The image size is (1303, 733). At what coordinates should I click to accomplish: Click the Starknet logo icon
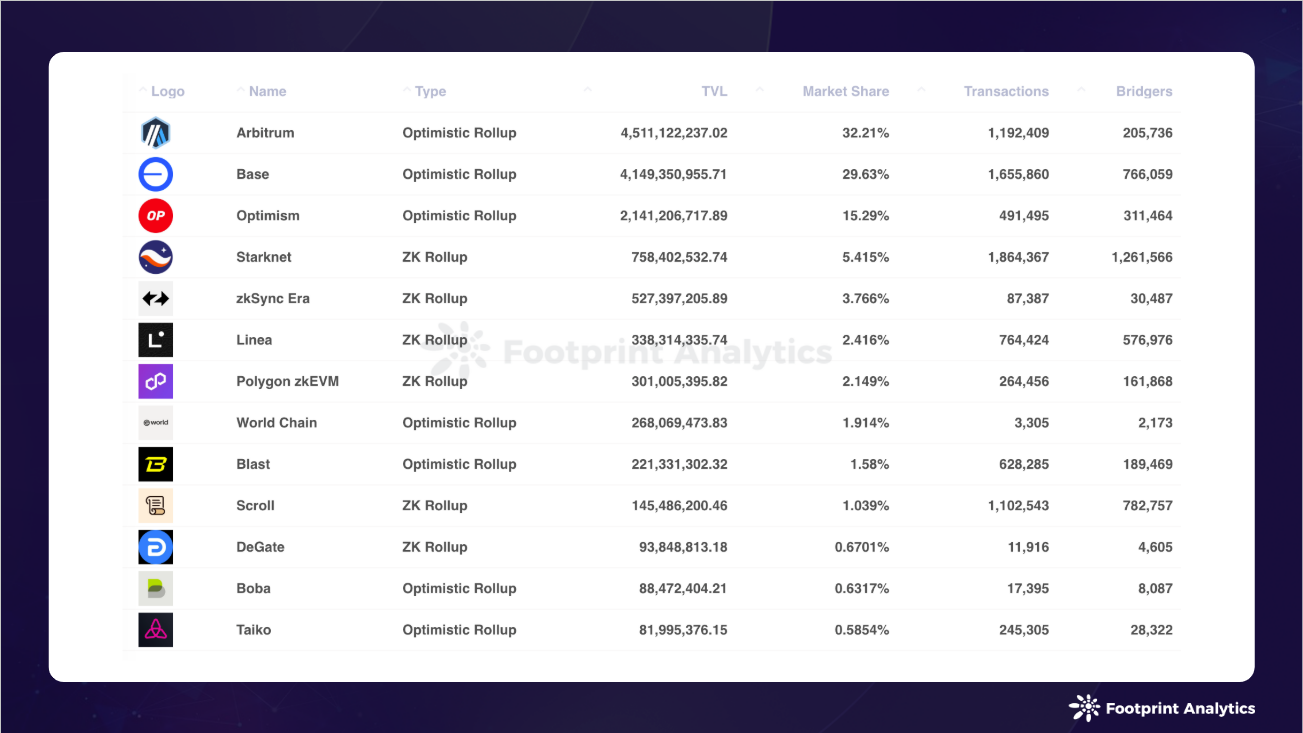[155, 257]
